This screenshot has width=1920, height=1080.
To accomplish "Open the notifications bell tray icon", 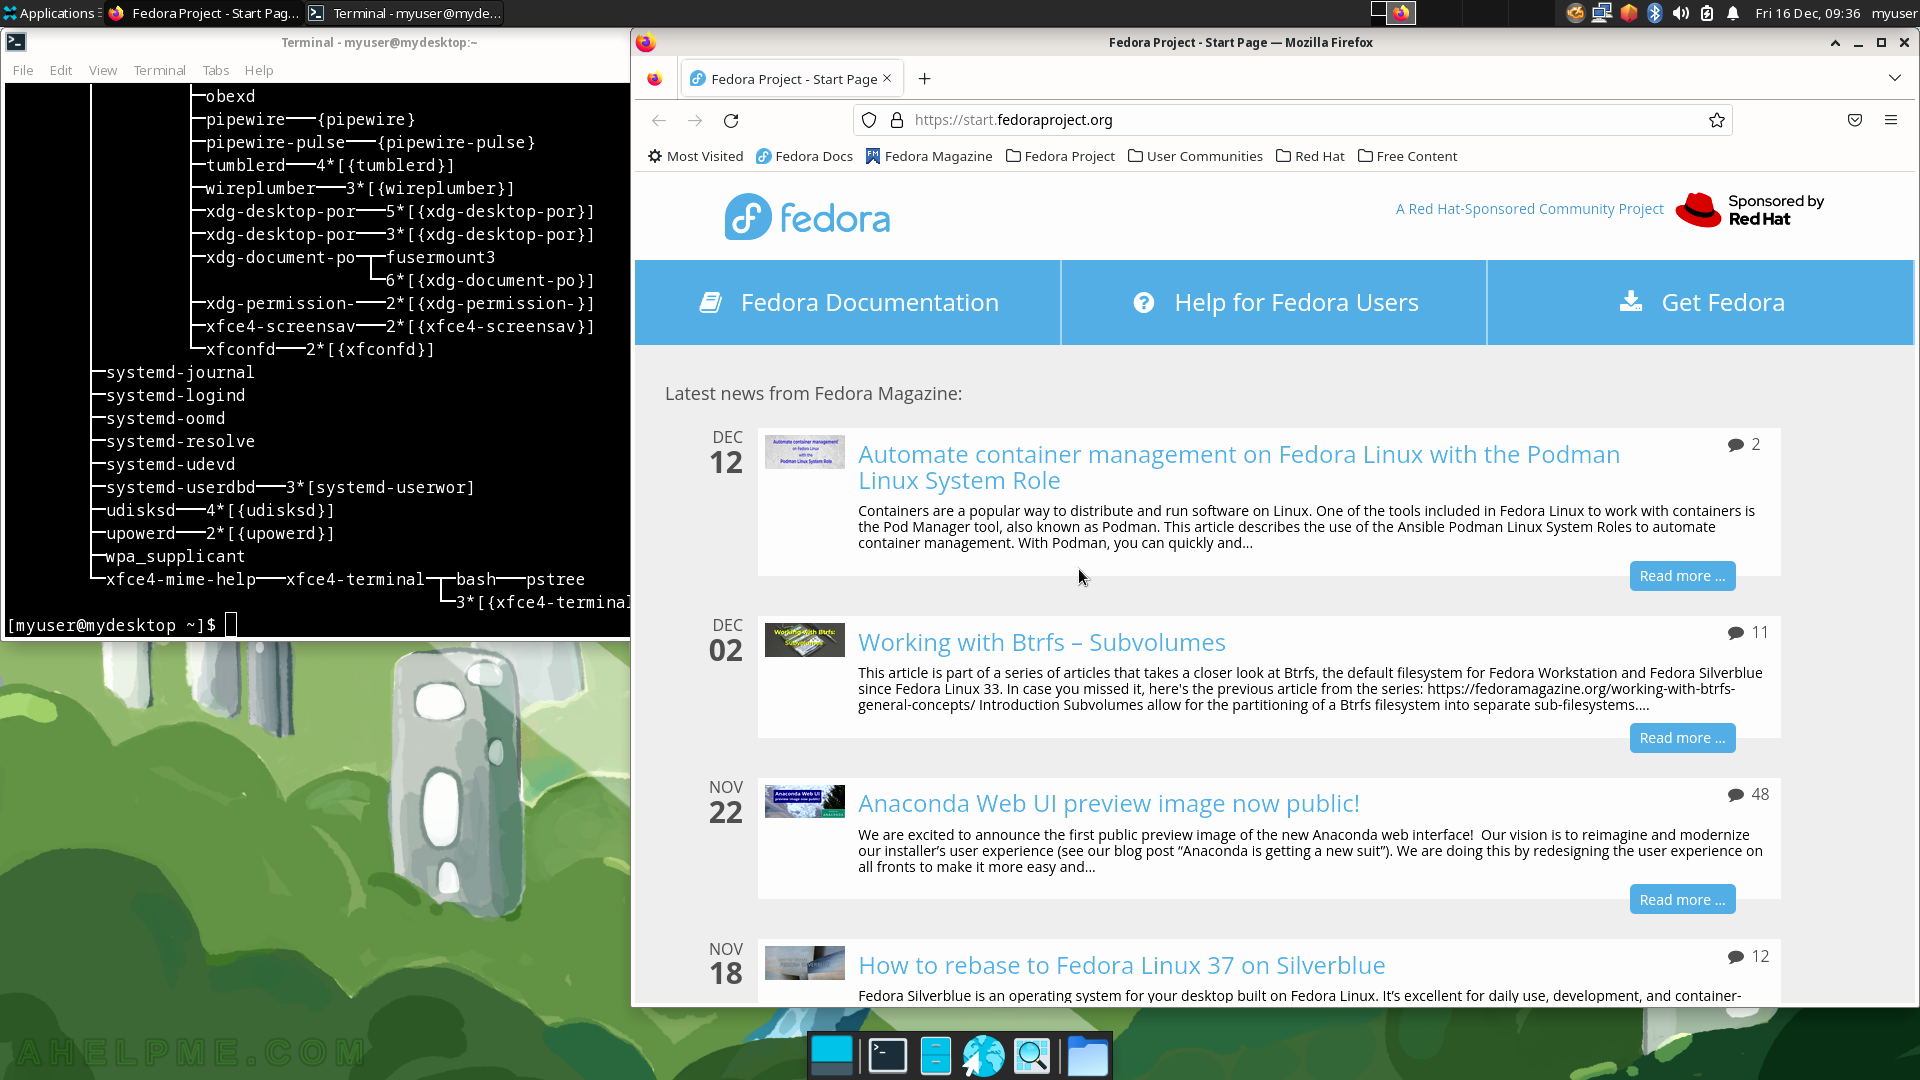I will coord(1733,13).
